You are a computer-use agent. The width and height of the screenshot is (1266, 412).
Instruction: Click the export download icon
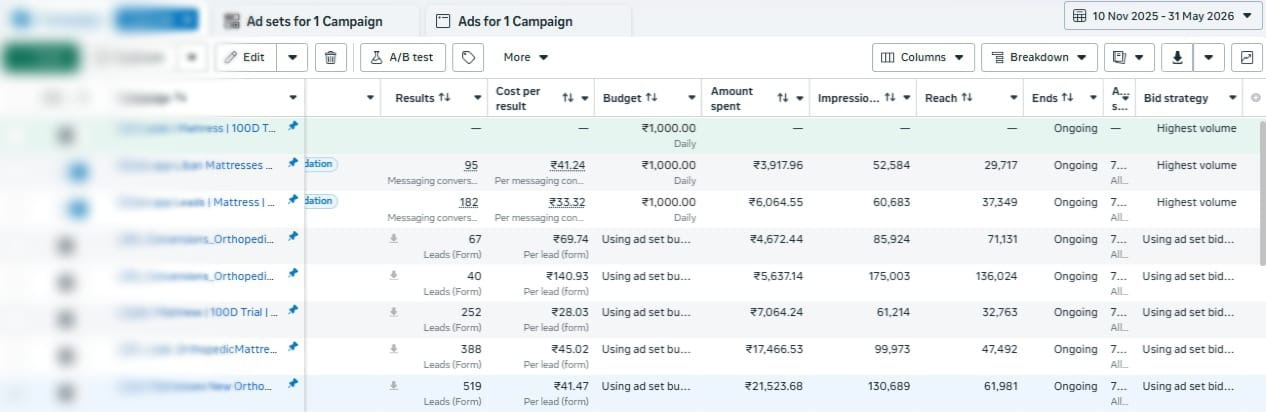[x=1177, y=57]
